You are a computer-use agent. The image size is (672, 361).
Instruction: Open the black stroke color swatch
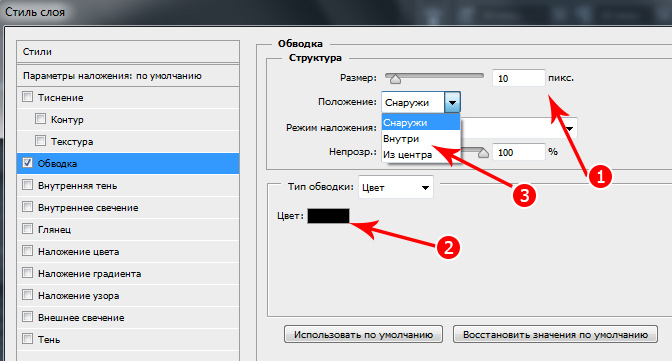click(x=328, y=216)
